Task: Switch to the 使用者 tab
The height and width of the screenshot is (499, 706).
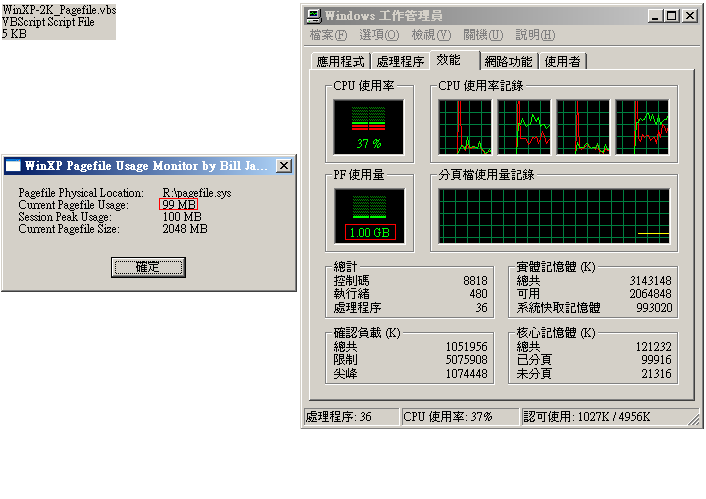Action: 563,62
